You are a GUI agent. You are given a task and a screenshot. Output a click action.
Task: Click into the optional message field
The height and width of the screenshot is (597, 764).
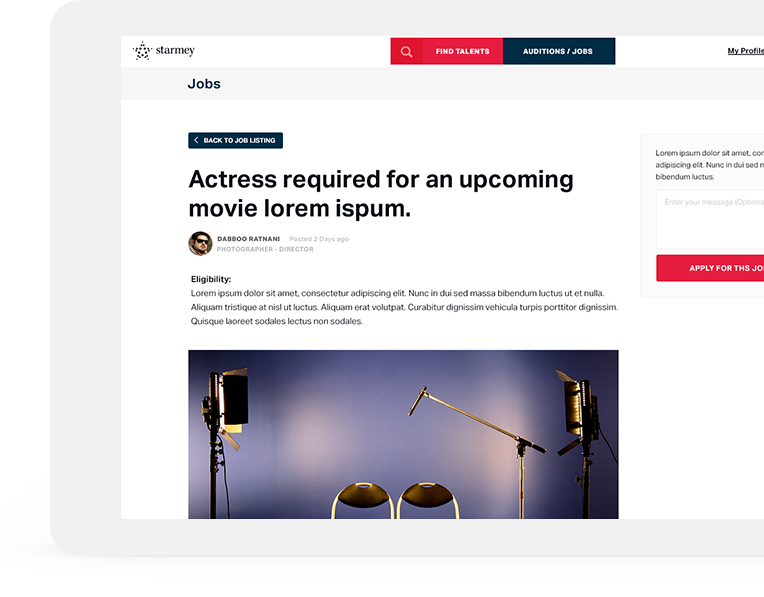710,220
